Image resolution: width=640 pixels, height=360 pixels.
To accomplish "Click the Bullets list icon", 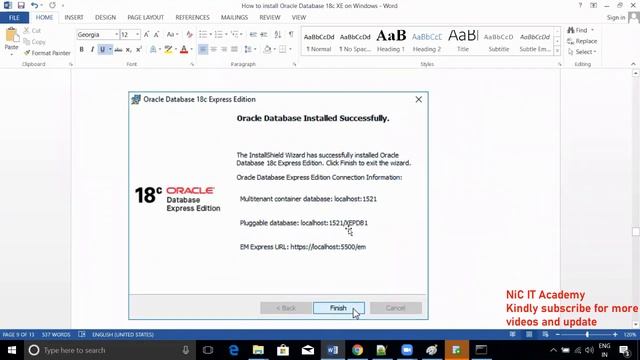I will [202, 35].
